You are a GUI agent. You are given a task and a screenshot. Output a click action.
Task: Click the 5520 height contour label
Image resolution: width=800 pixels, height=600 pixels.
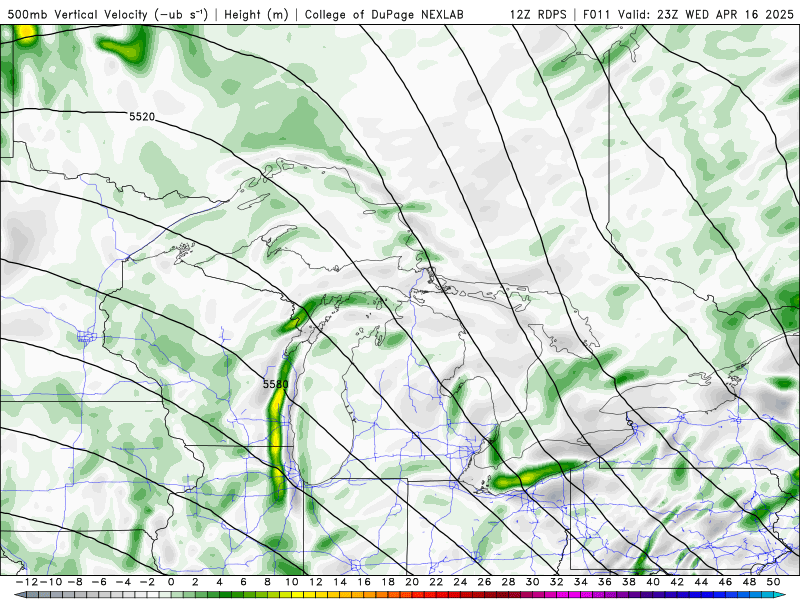(x=141, y=117)
